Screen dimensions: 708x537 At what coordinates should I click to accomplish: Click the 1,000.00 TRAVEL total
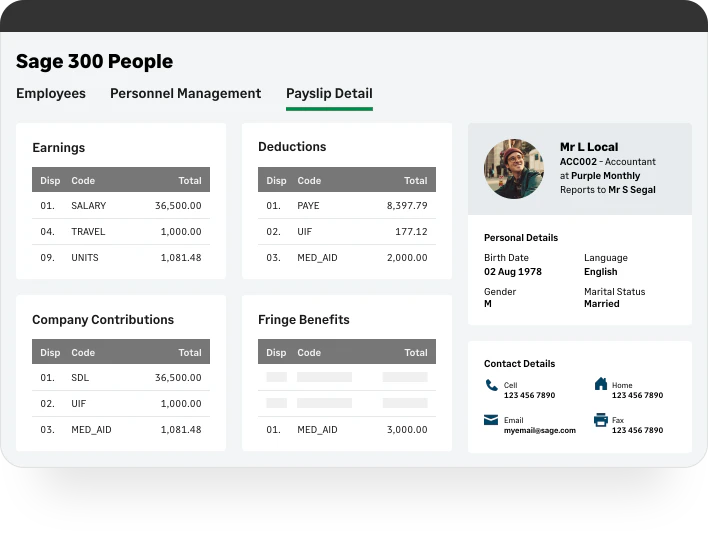coord(181,232)
